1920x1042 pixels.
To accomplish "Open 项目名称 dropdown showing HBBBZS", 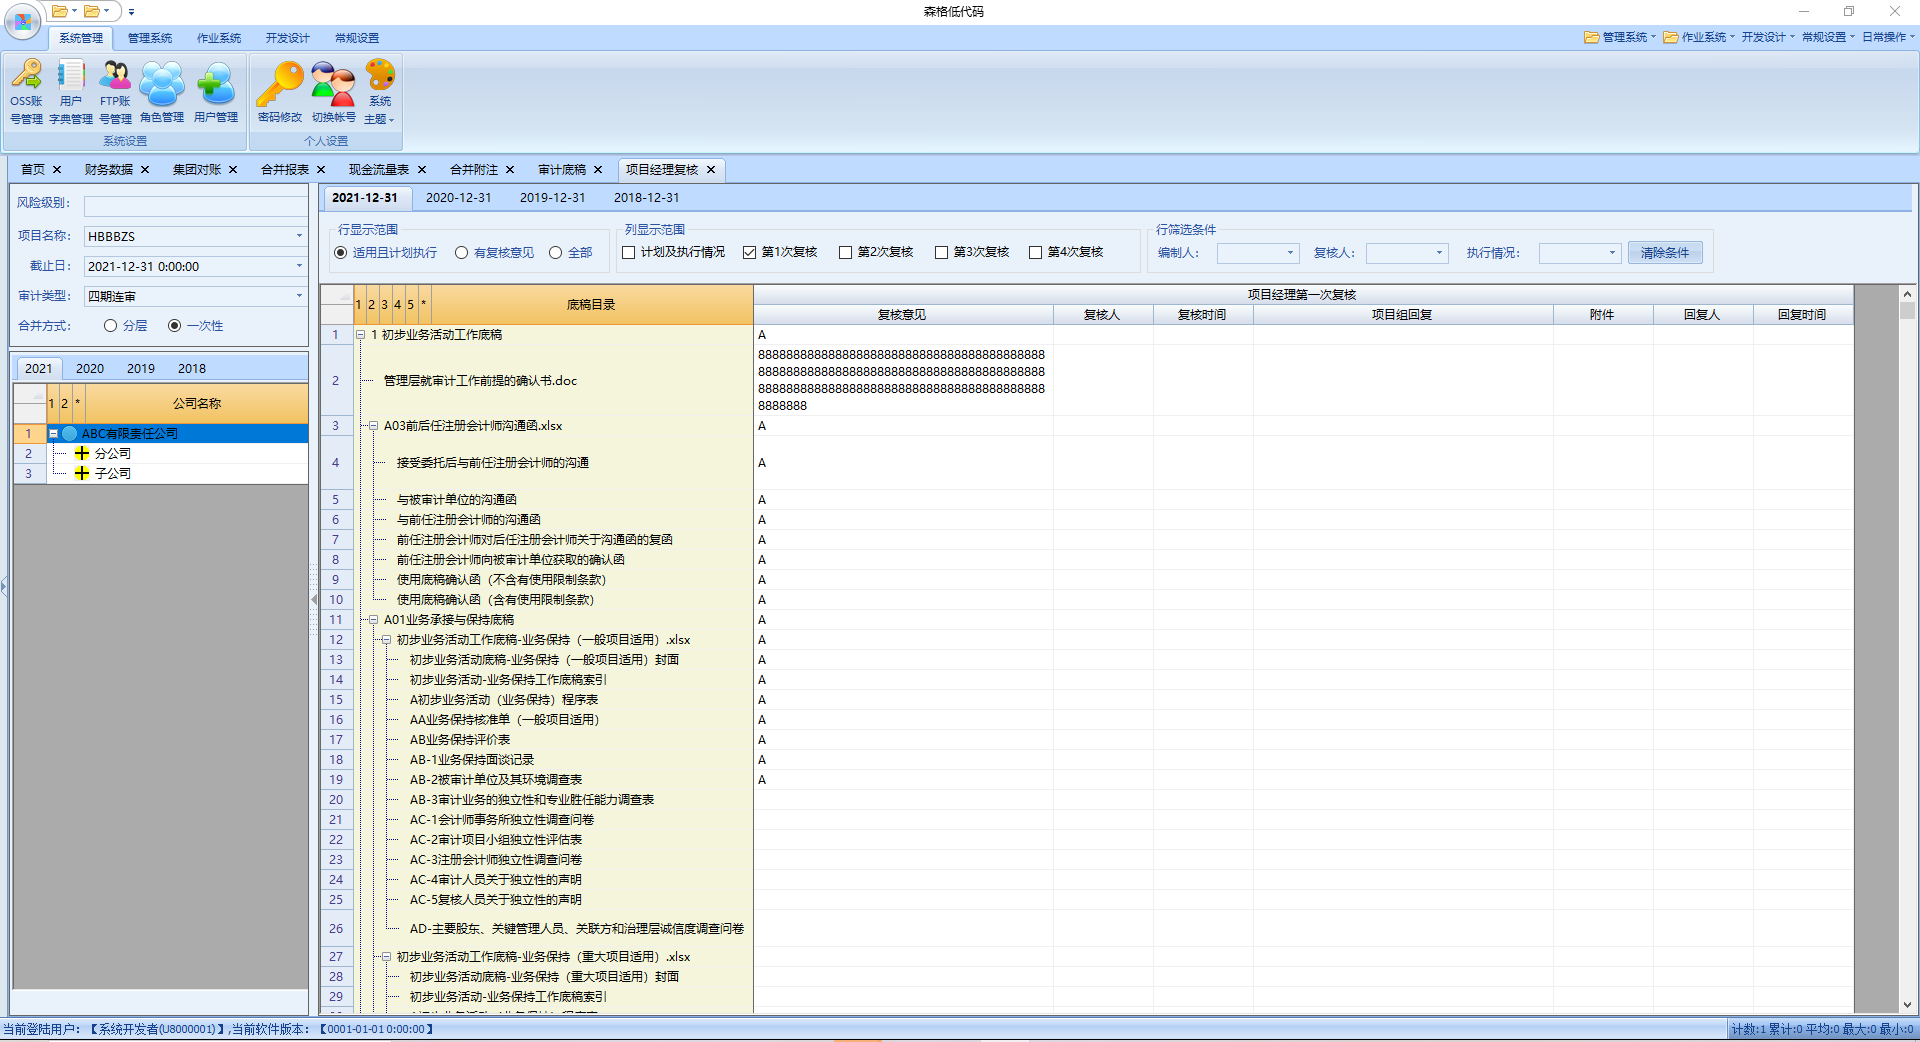I will coord(299,236).
